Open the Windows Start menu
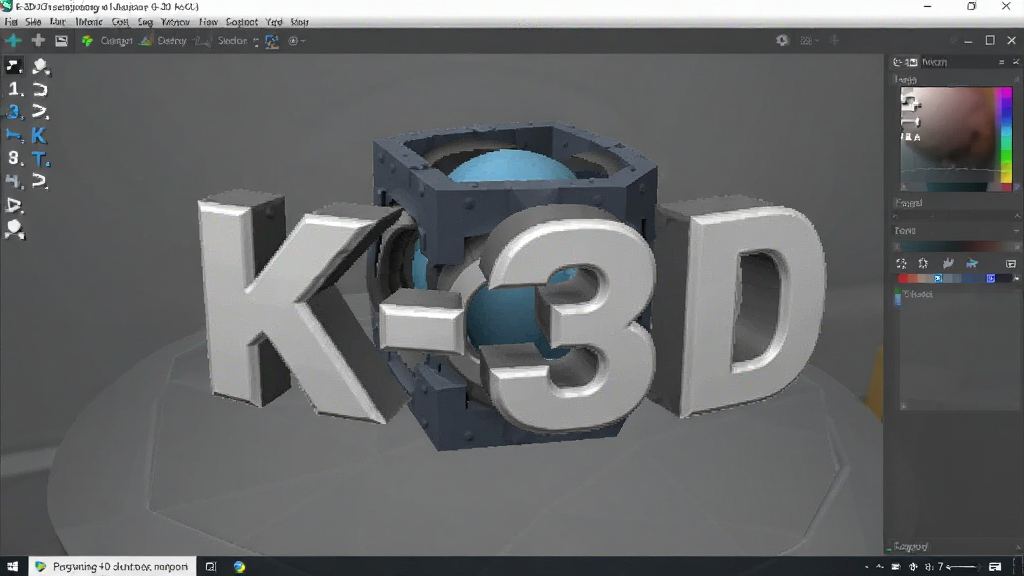The image size is (1024, 576). tap(12, 566)
